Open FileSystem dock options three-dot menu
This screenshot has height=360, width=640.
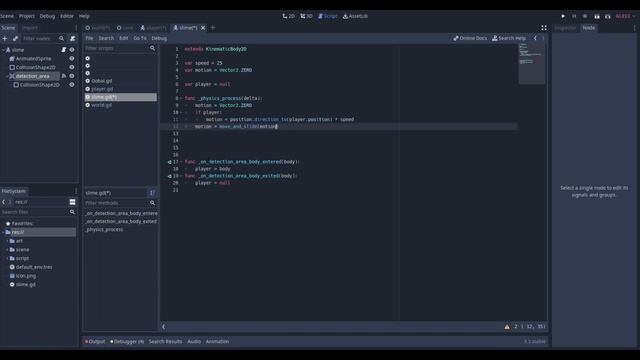[x=76, y=191]
